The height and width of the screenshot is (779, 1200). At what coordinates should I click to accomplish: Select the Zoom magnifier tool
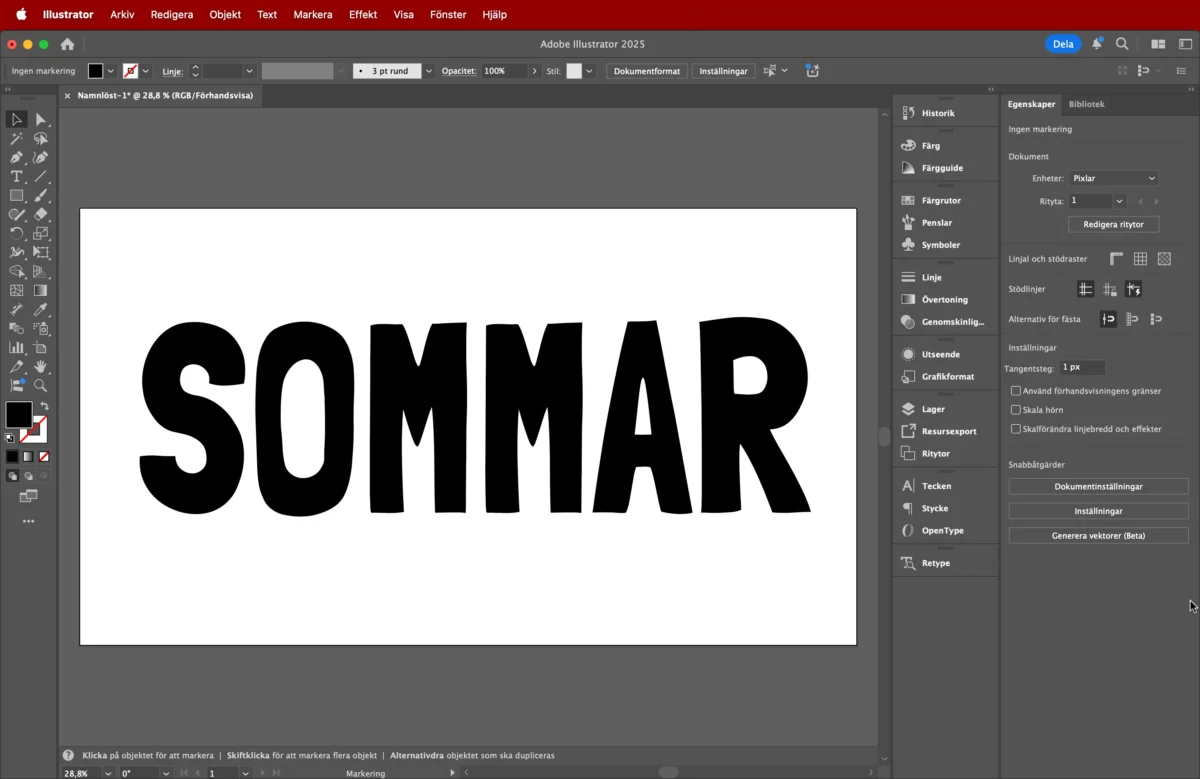pyautogui.click(x=41, y=385)
